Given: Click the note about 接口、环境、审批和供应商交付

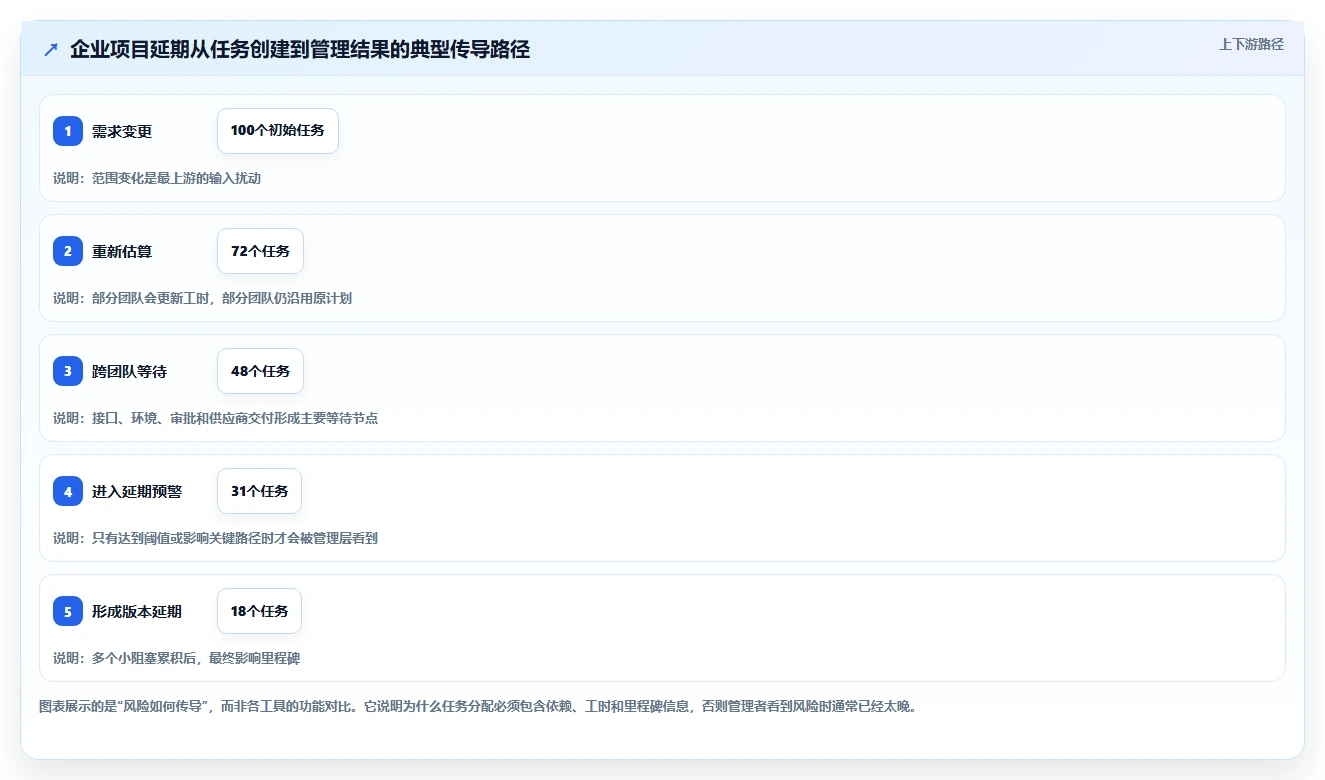Looking at the screenshot, I should [216, 418].
